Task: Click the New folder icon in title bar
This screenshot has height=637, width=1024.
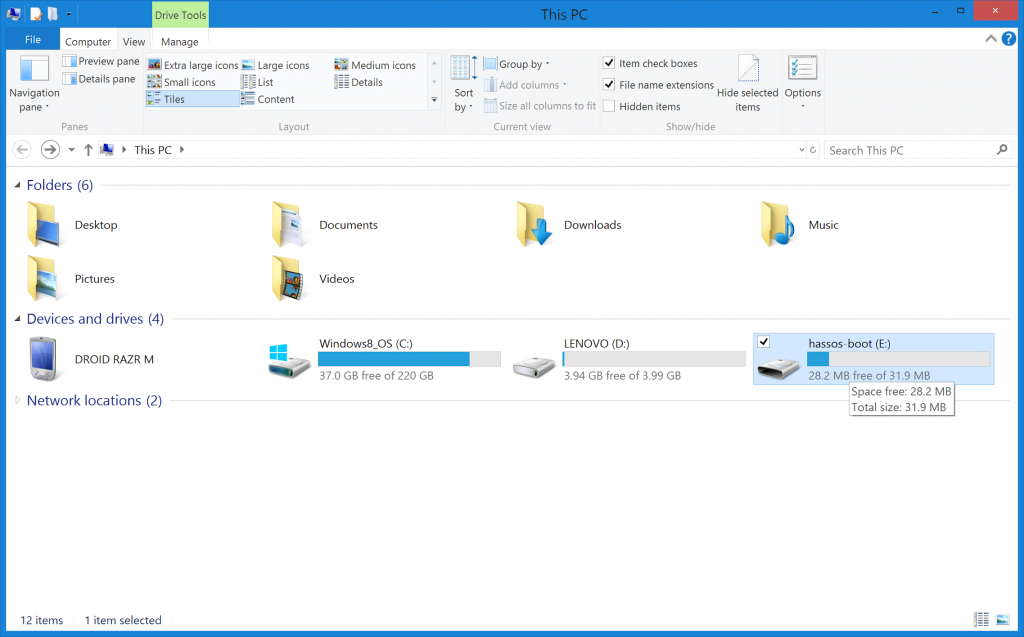Action: pyautogui.click(x=53, y=14)
